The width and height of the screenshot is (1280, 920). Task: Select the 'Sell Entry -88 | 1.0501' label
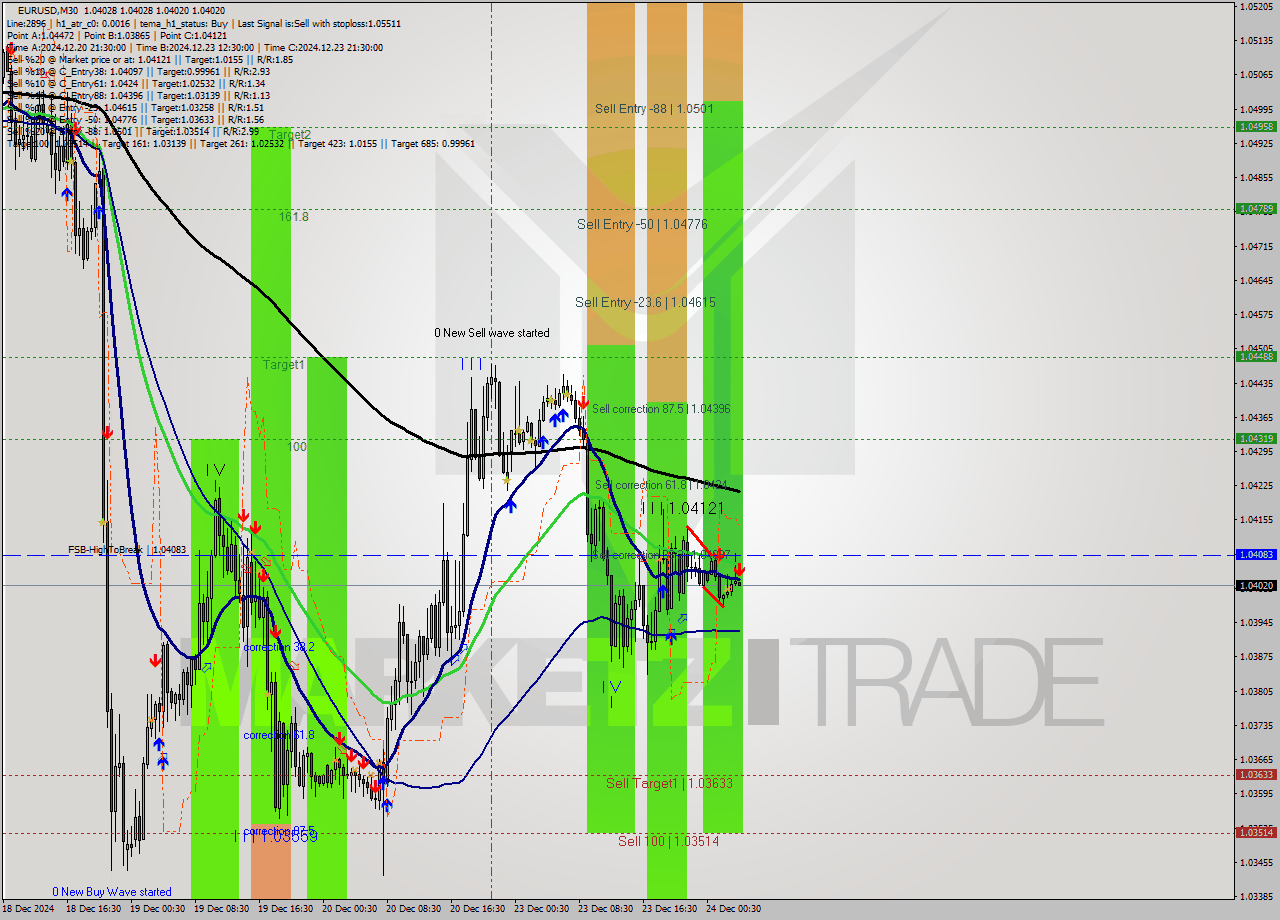(654, 108)
